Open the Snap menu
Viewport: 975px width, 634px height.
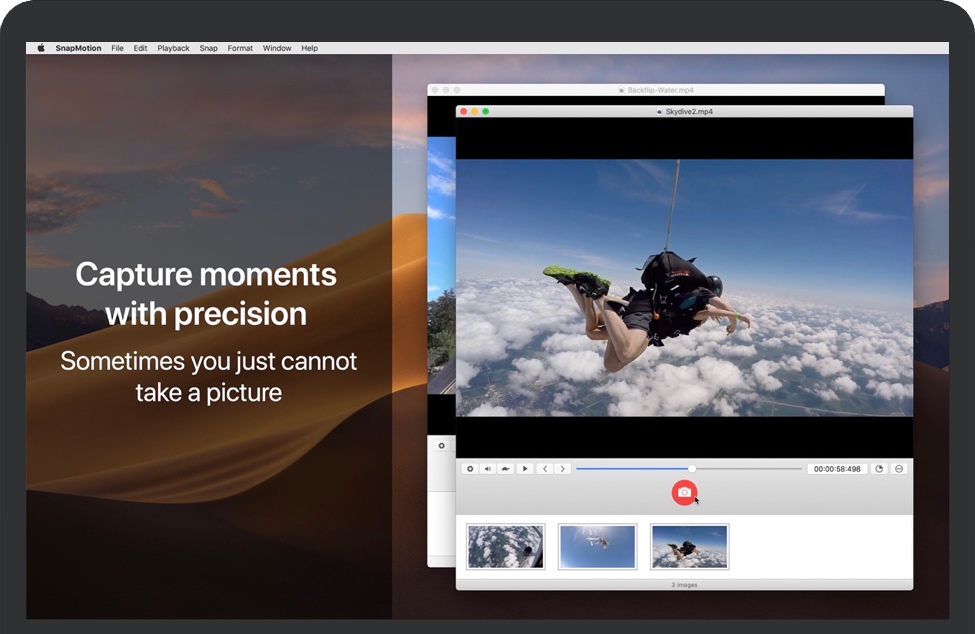click(x=208, y=48)
